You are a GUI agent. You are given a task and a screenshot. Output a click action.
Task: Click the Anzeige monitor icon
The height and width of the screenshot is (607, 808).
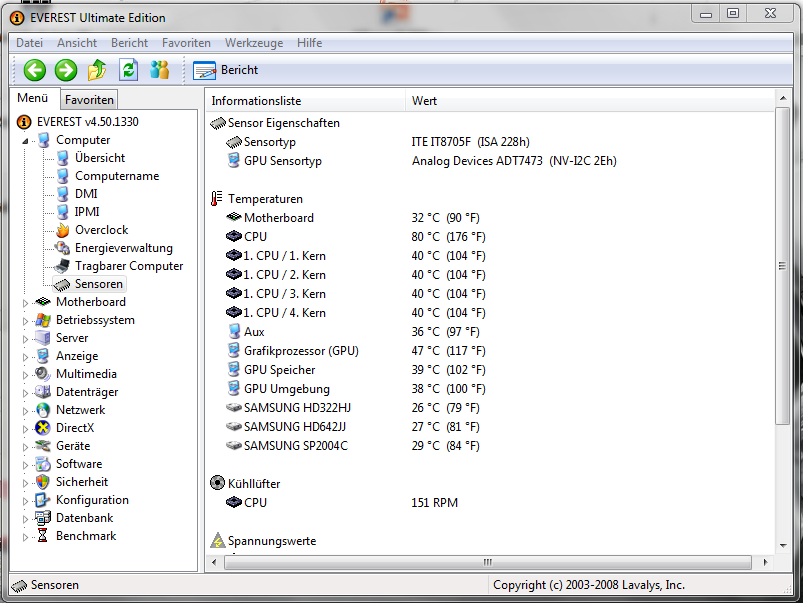point(43,356)
